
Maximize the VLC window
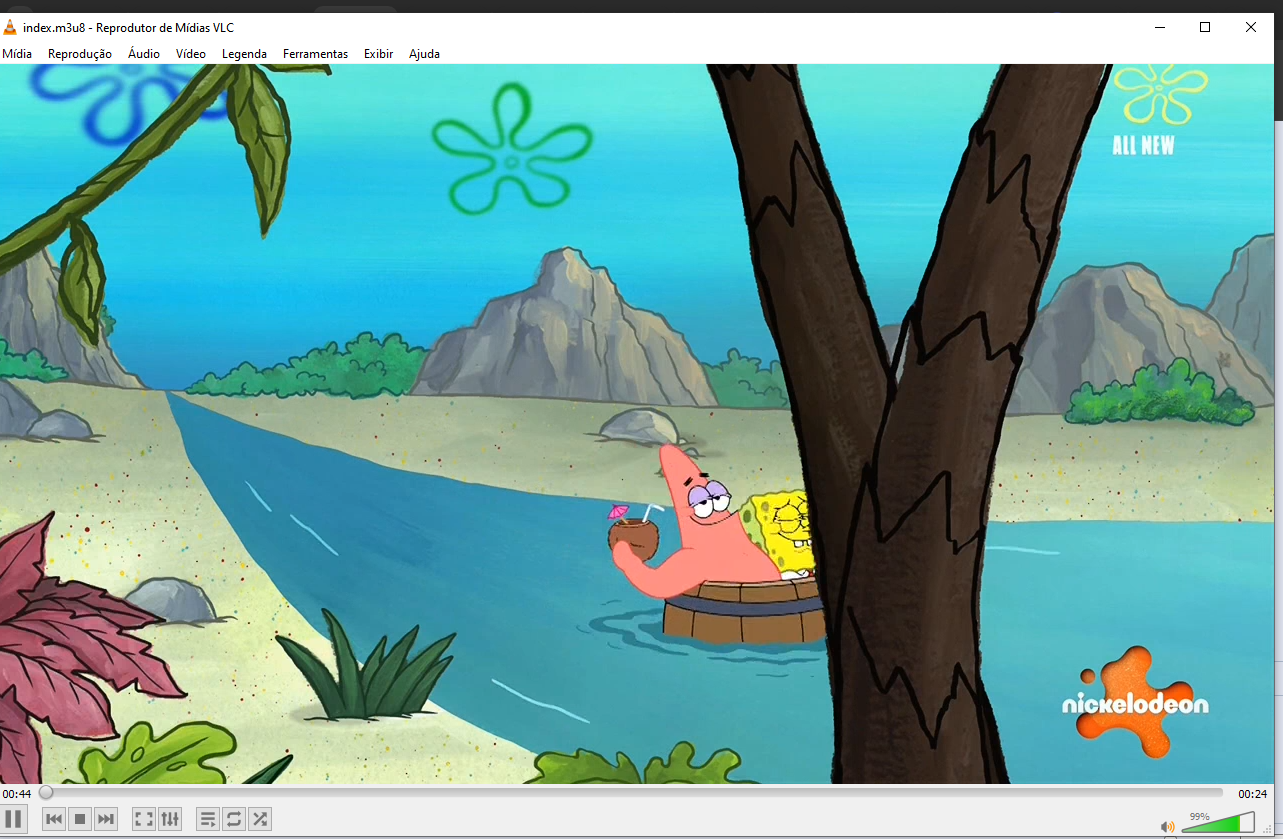[1205, 27]
